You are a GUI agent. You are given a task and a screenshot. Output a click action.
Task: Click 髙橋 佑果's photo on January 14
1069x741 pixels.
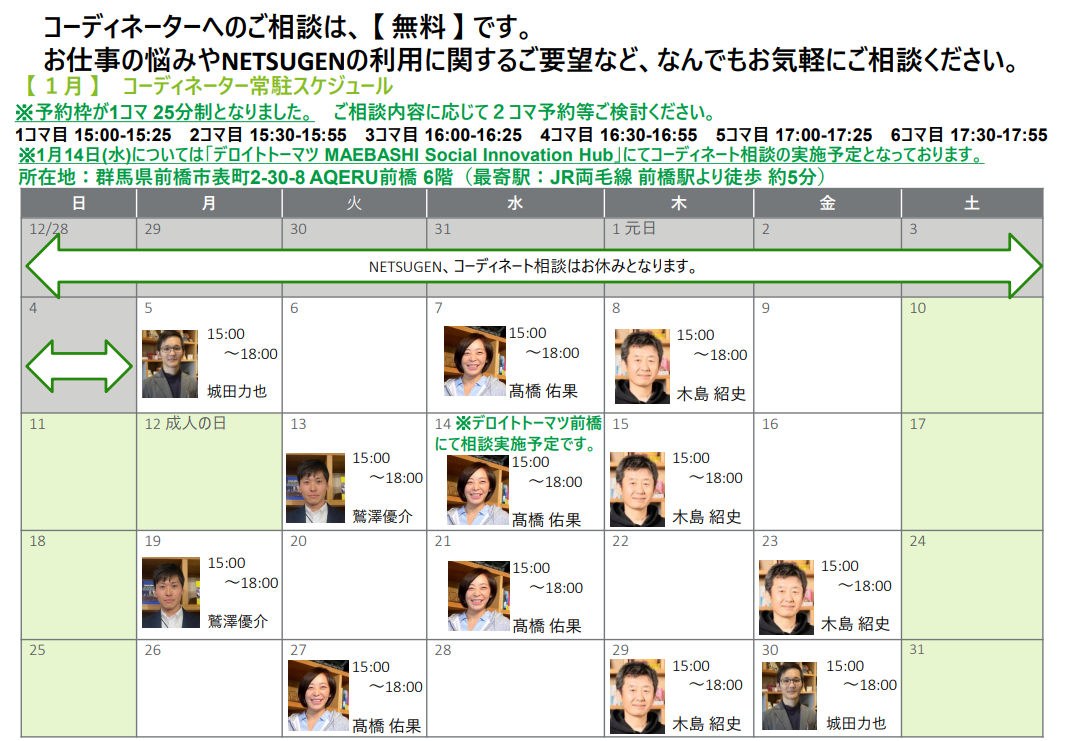click(x=477, y=490)
